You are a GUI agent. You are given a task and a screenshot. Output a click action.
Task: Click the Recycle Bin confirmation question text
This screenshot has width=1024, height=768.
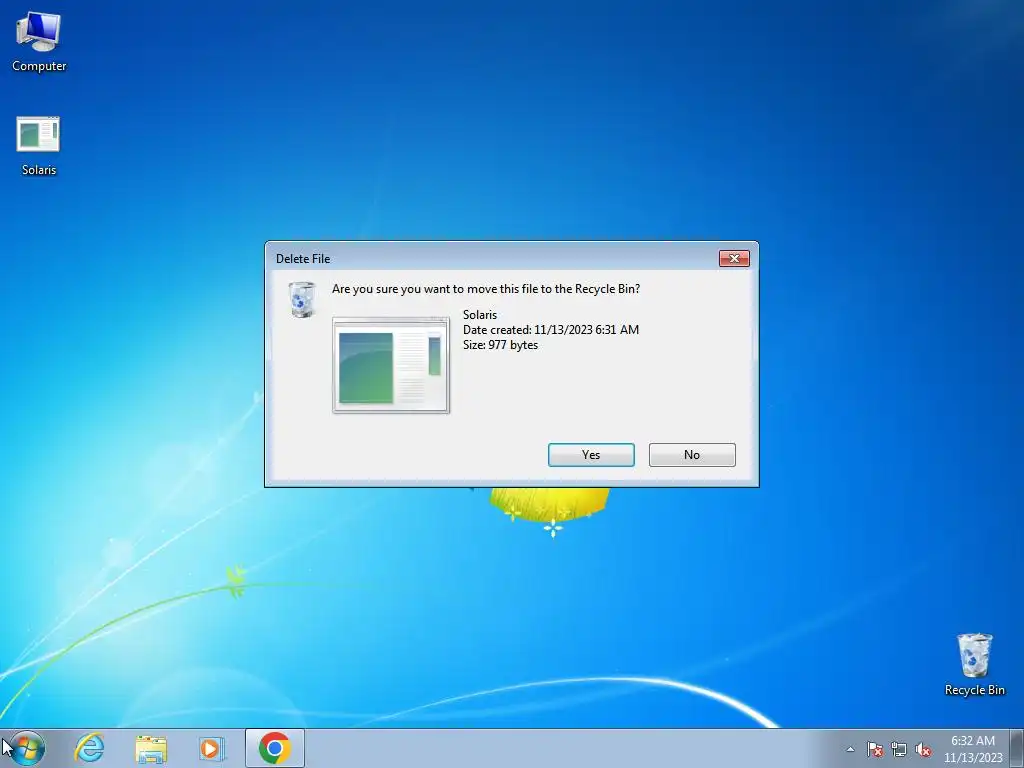[486, 289]
